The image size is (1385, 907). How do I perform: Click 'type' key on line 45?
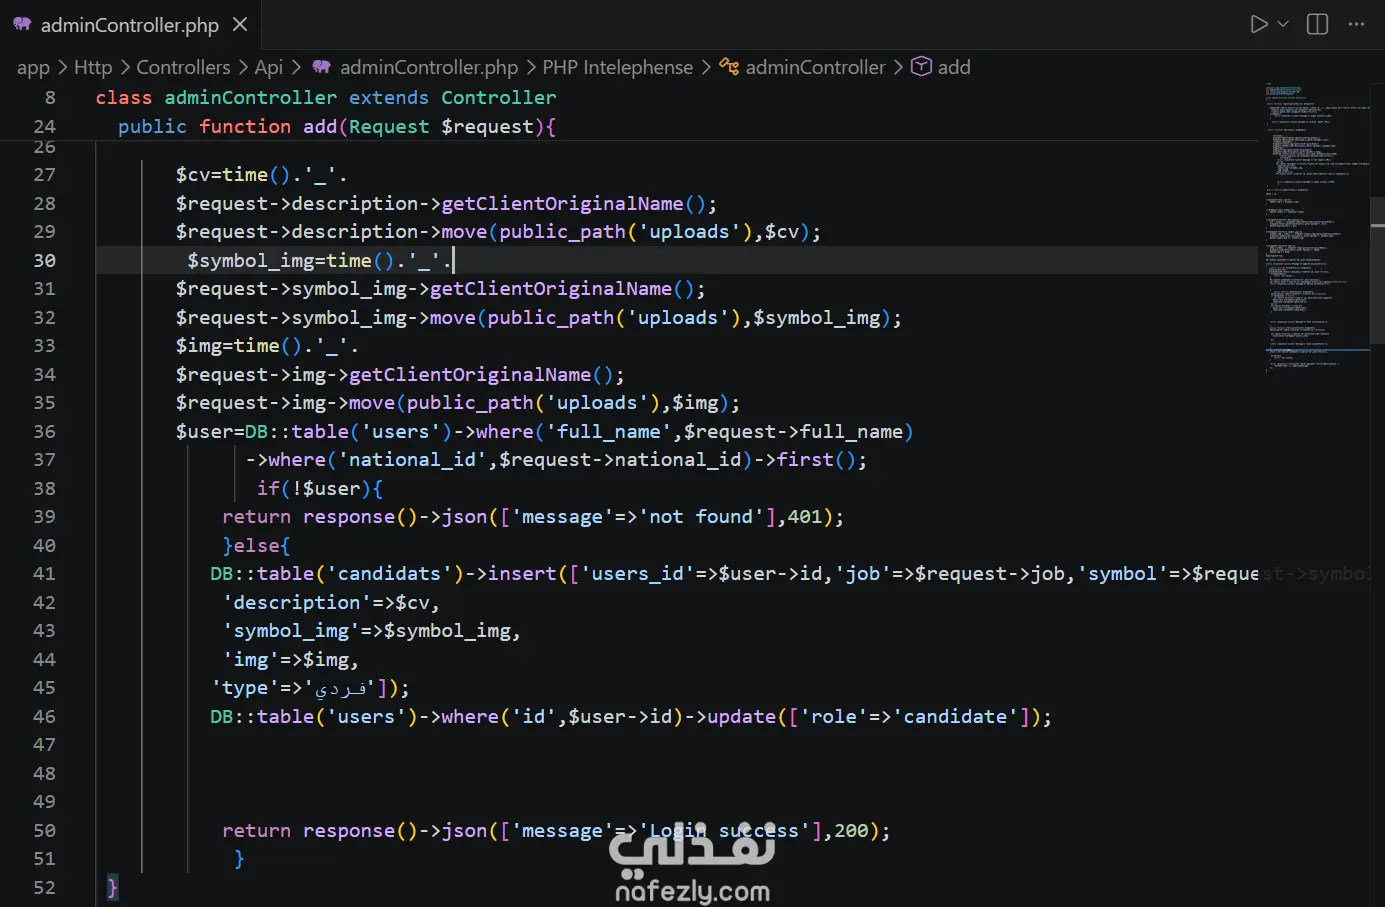(x=245, y=688)
